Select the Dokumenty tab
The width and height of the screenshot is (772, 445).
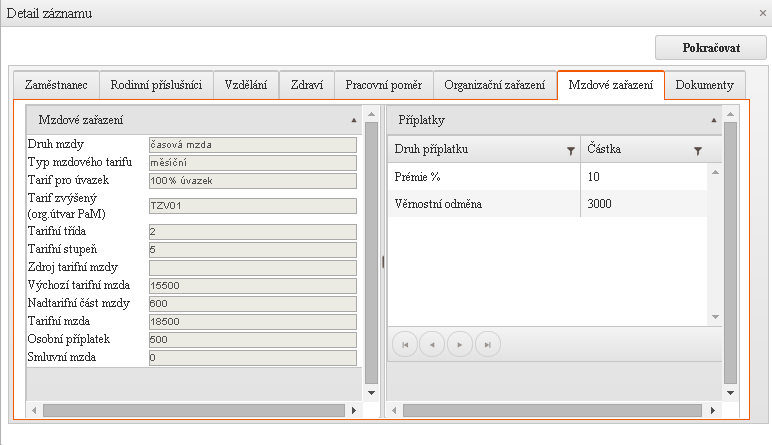(x=704, y=86)
